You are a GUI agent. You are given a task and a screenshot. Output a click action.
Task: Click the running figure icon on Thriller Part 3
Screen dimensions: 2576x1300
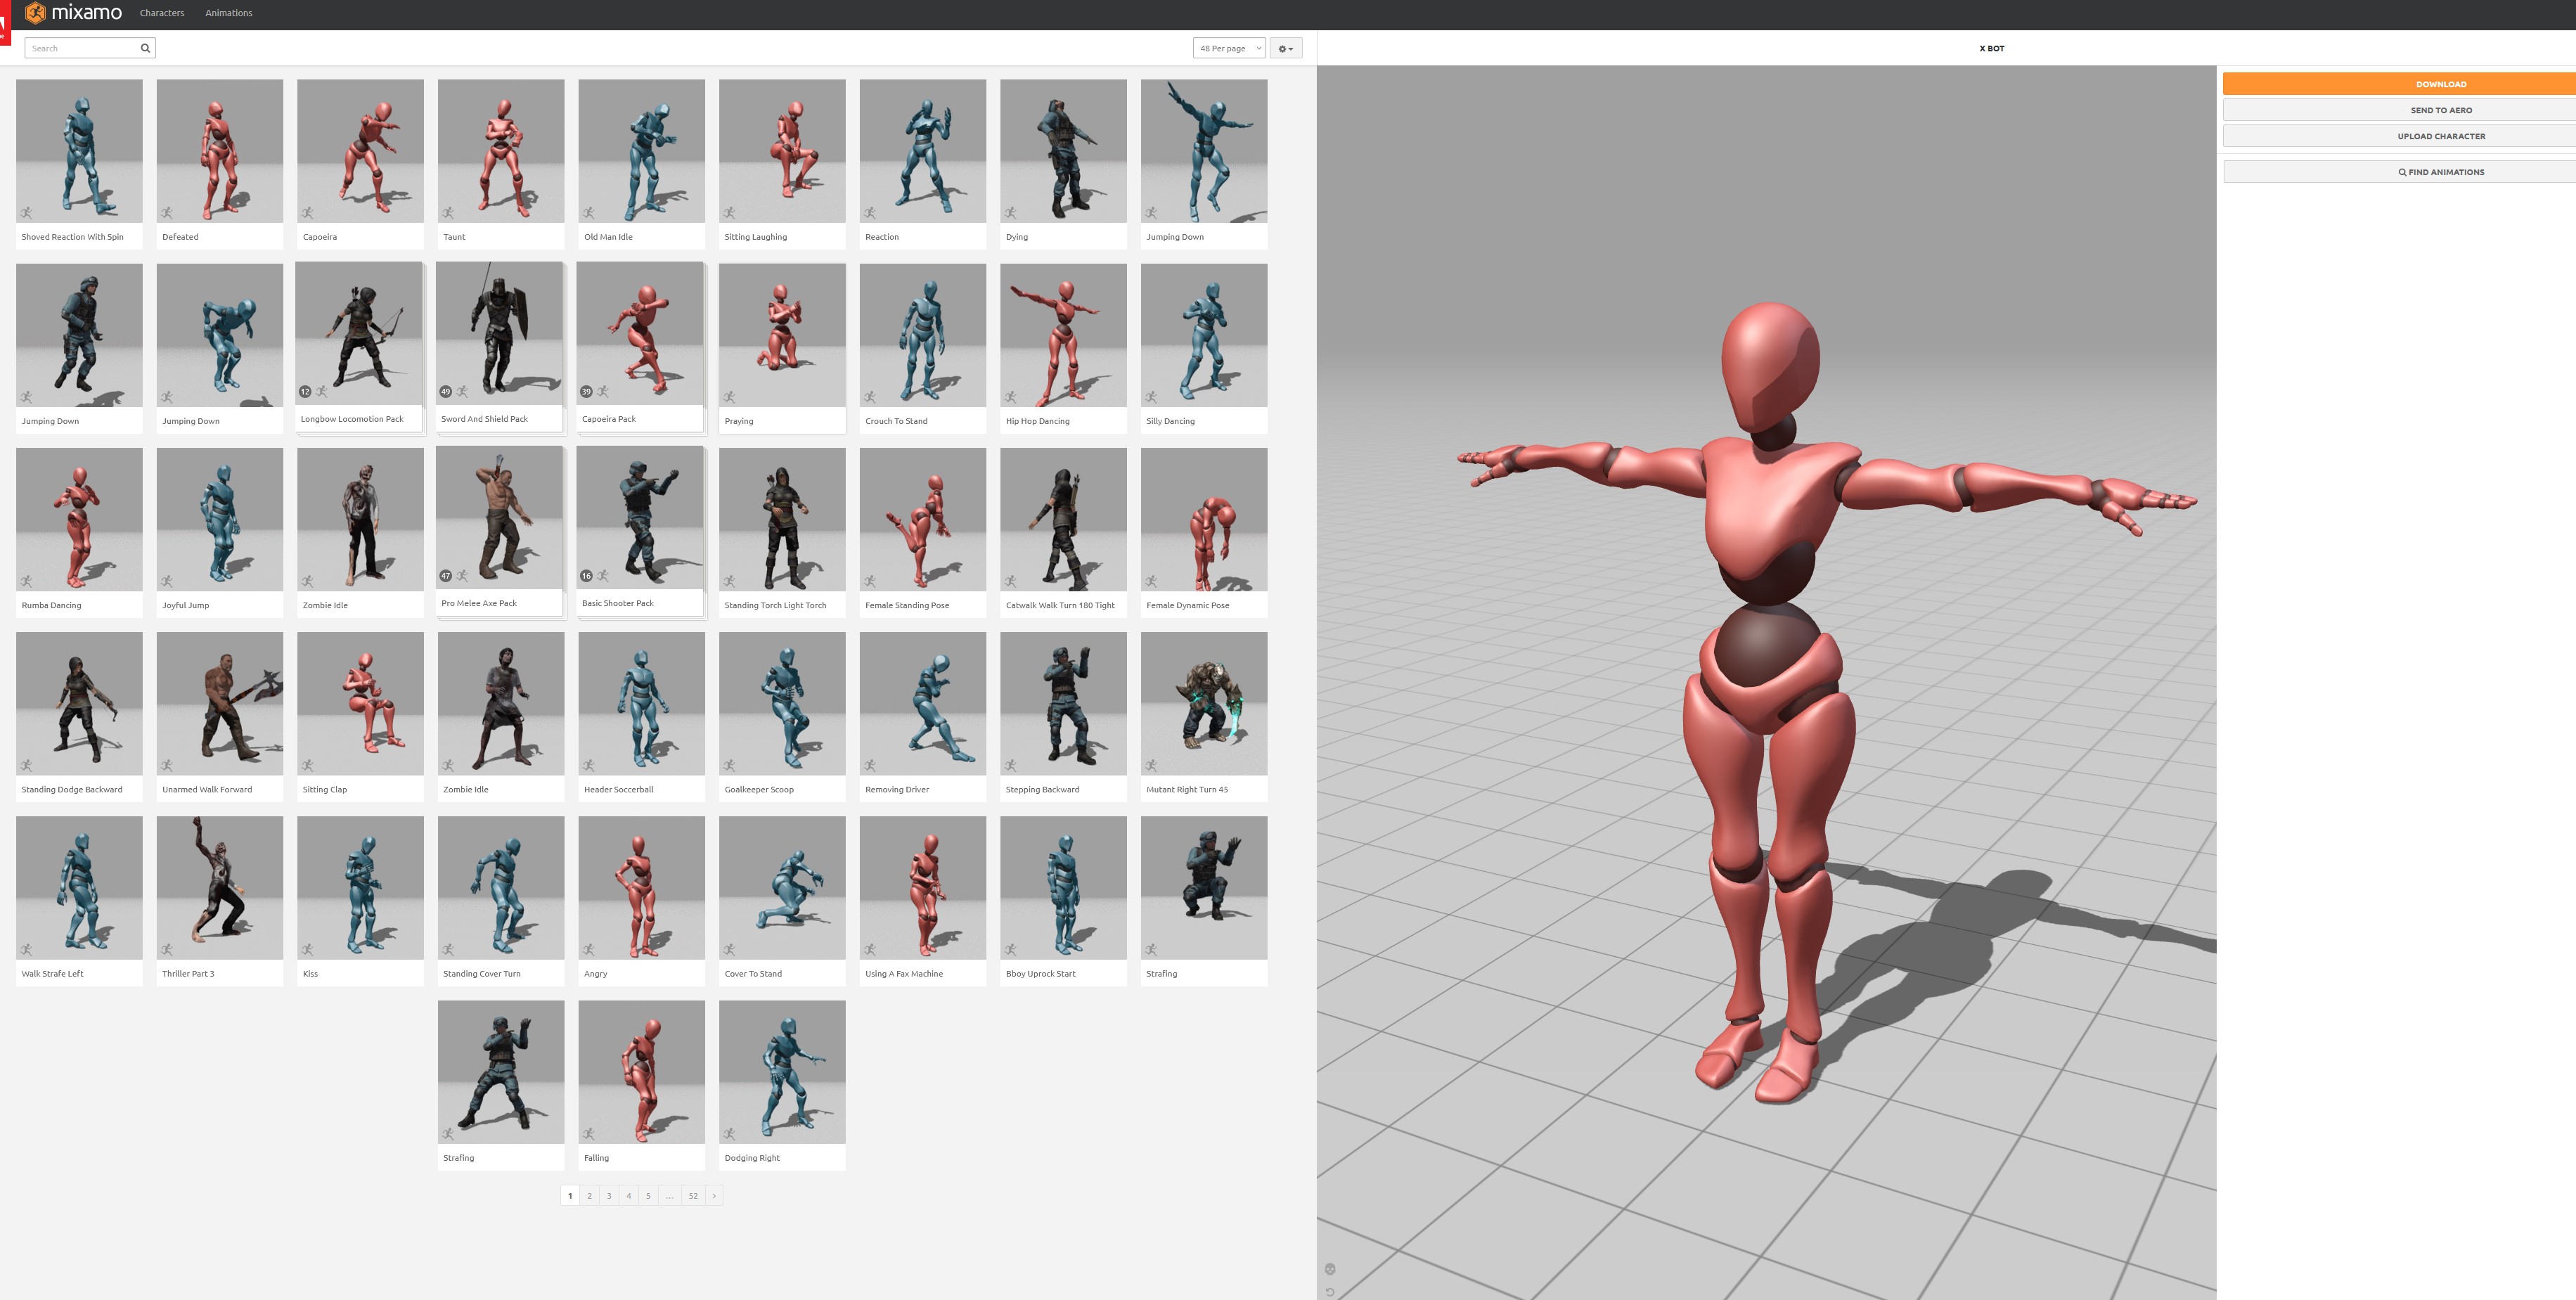coord(168,949)
